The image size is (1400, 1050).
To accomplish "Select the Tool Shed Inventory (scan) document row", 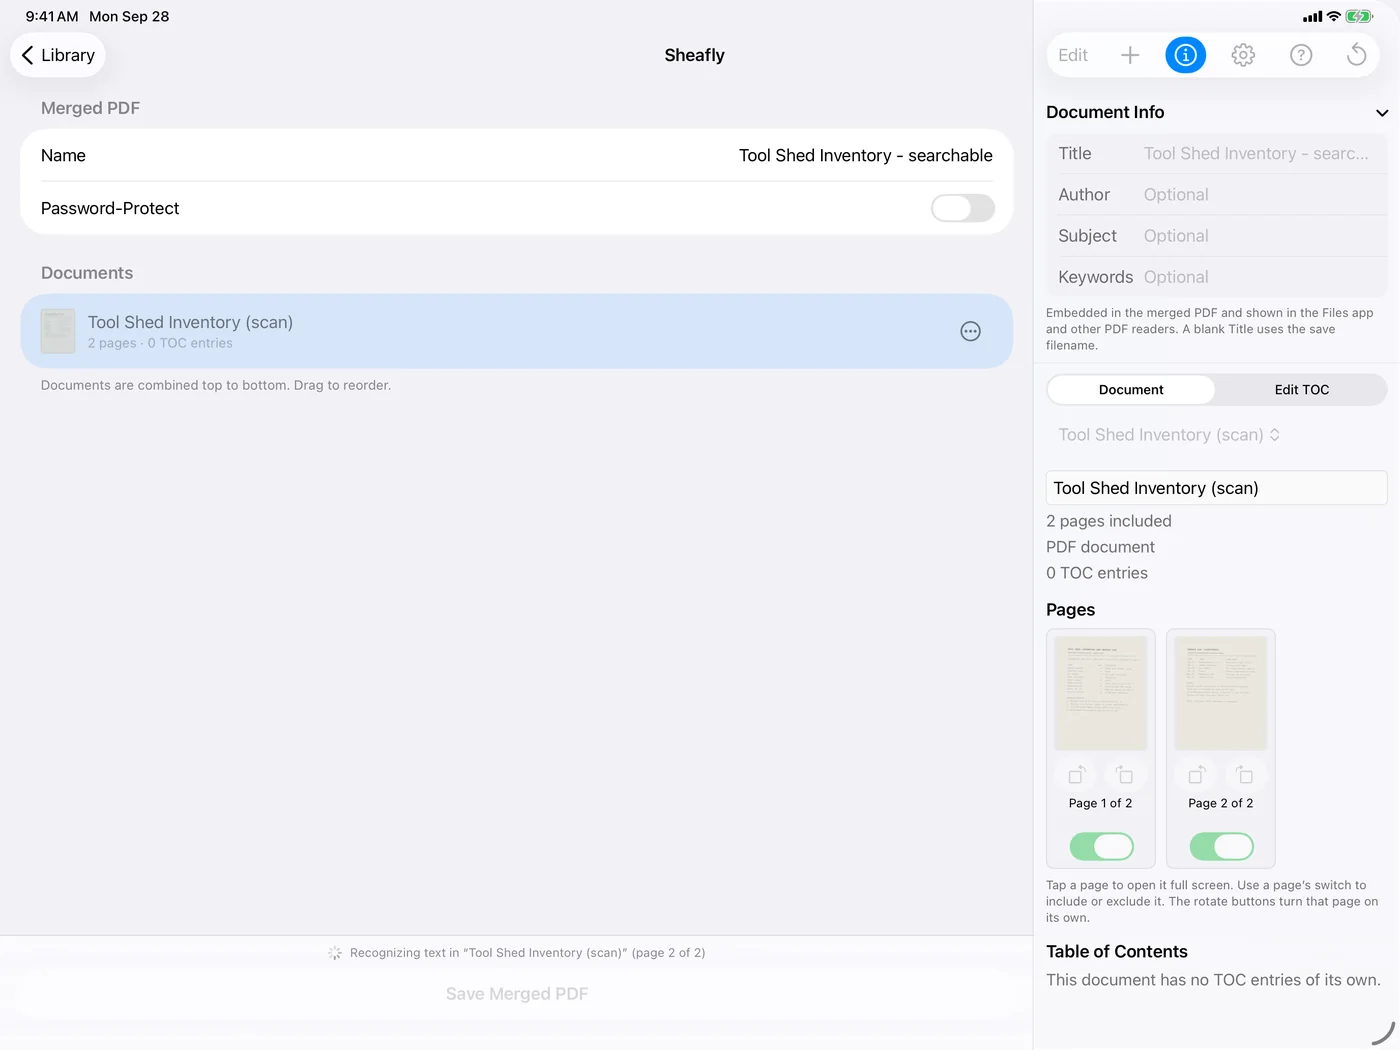I will [x=517, y=331].
